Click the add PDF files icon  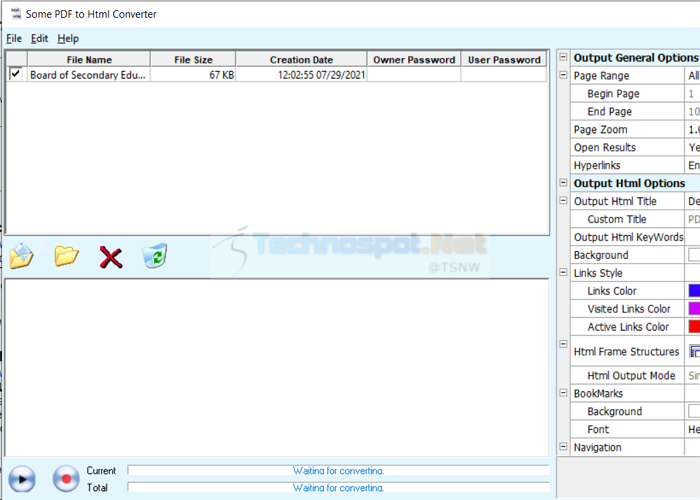(21, 256)
